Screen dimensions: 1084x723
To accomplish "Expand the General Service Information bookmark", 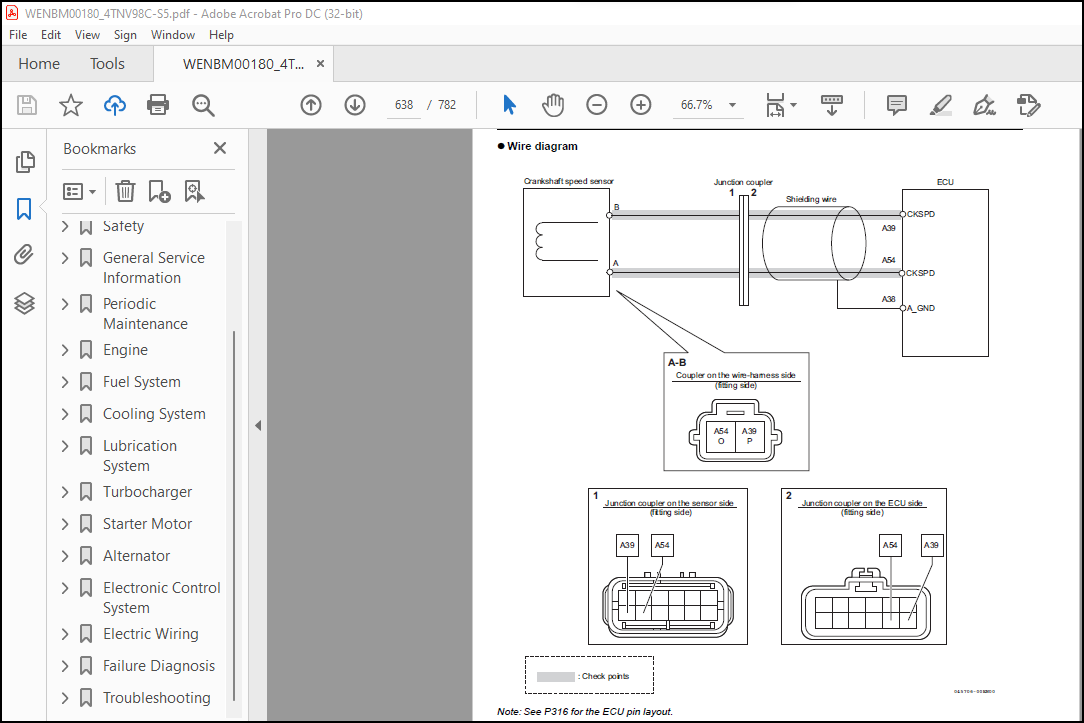I will [x=65, y=258].
